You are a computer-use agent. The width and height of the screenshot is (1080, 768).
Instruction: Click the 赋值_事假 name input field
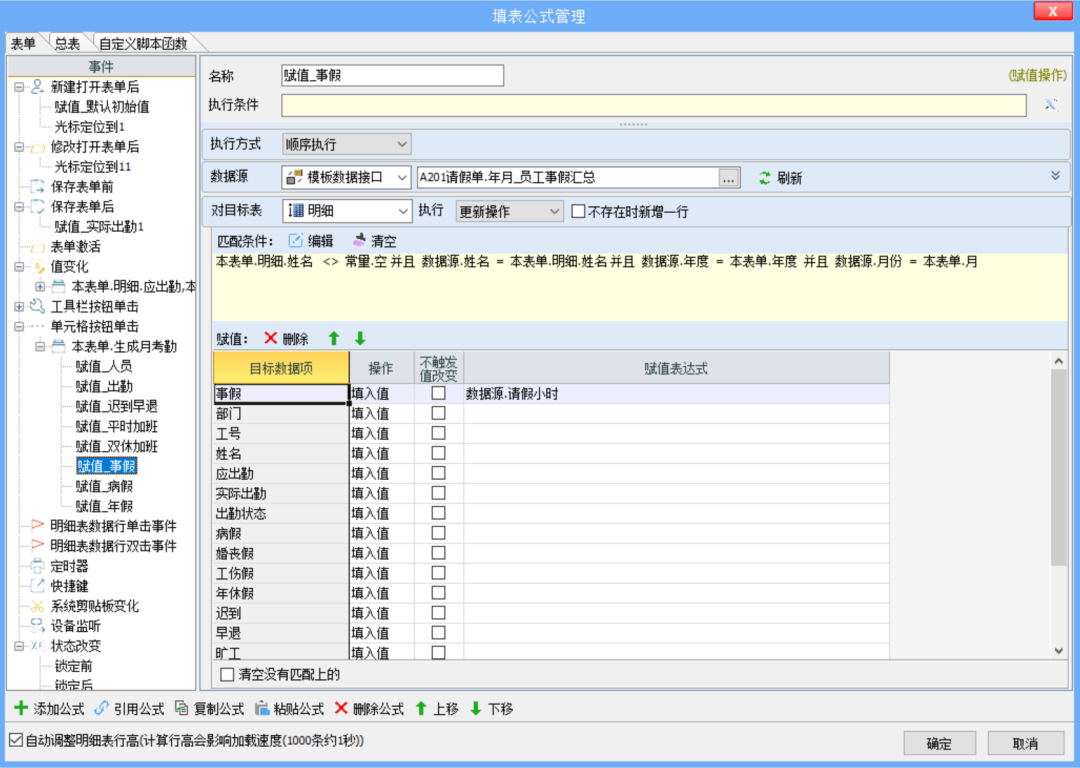tap(392, 75)
